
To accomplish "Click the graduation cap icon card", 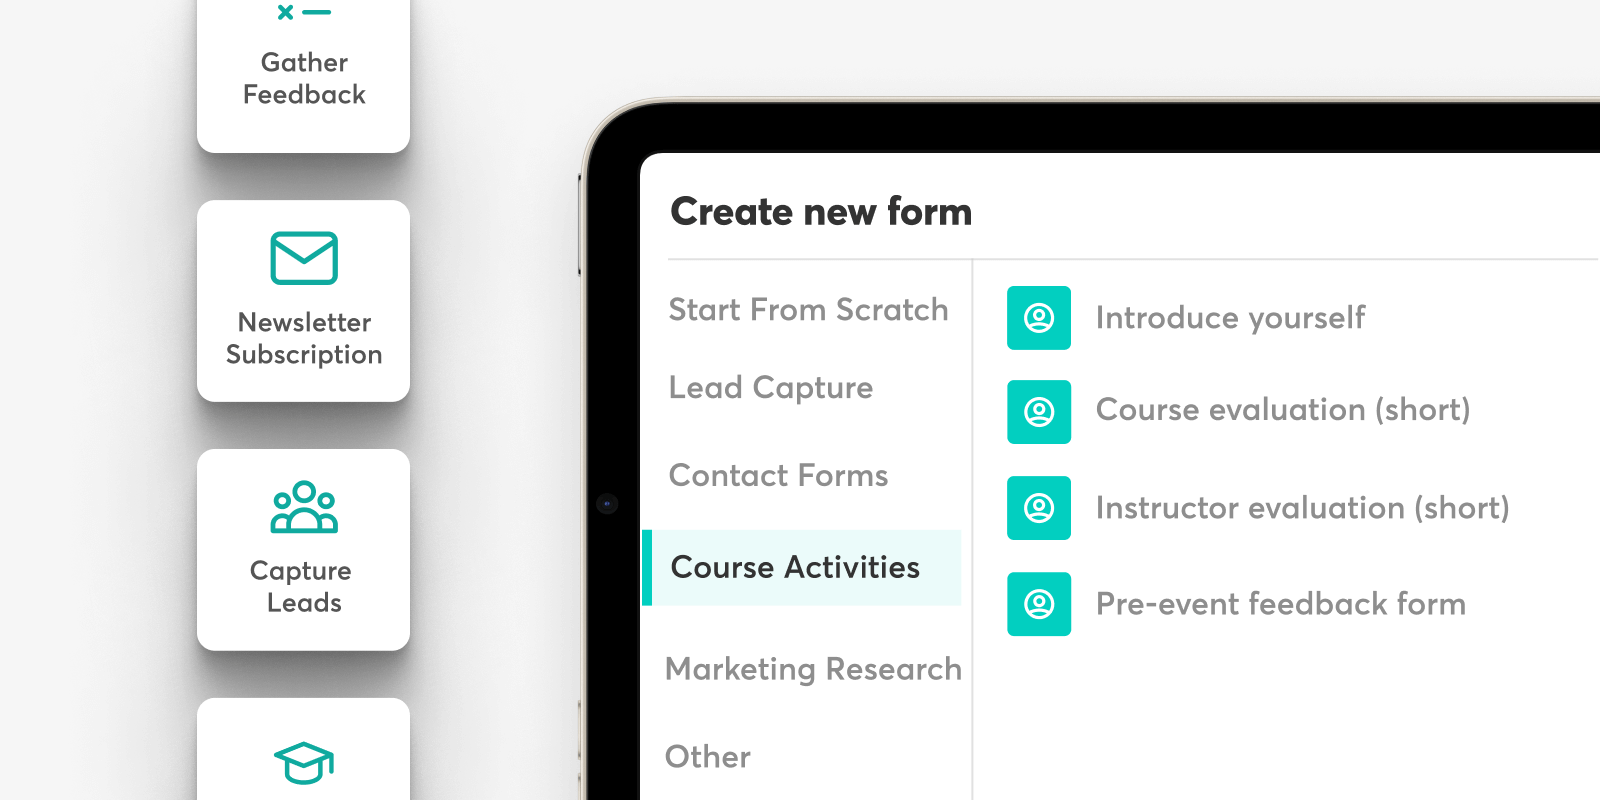I will tap(304, 749).
